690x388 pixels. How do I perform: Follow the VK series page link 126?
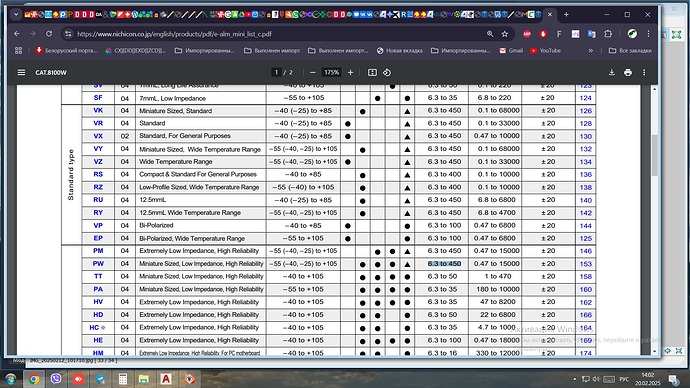(x=586, y=111)
